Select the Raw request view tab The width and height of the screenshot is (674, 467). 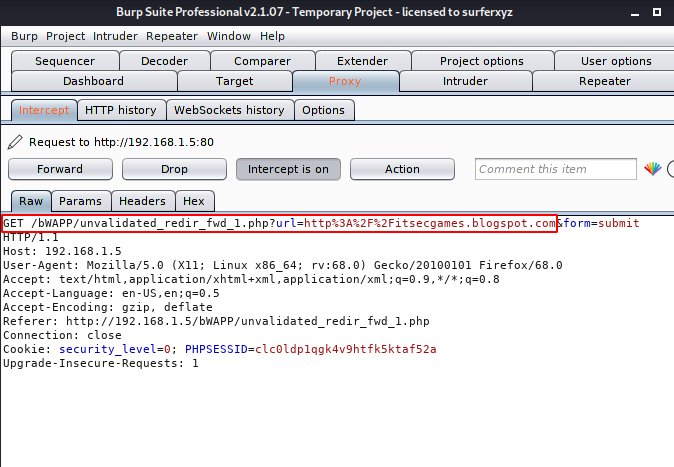pos(31,201)
